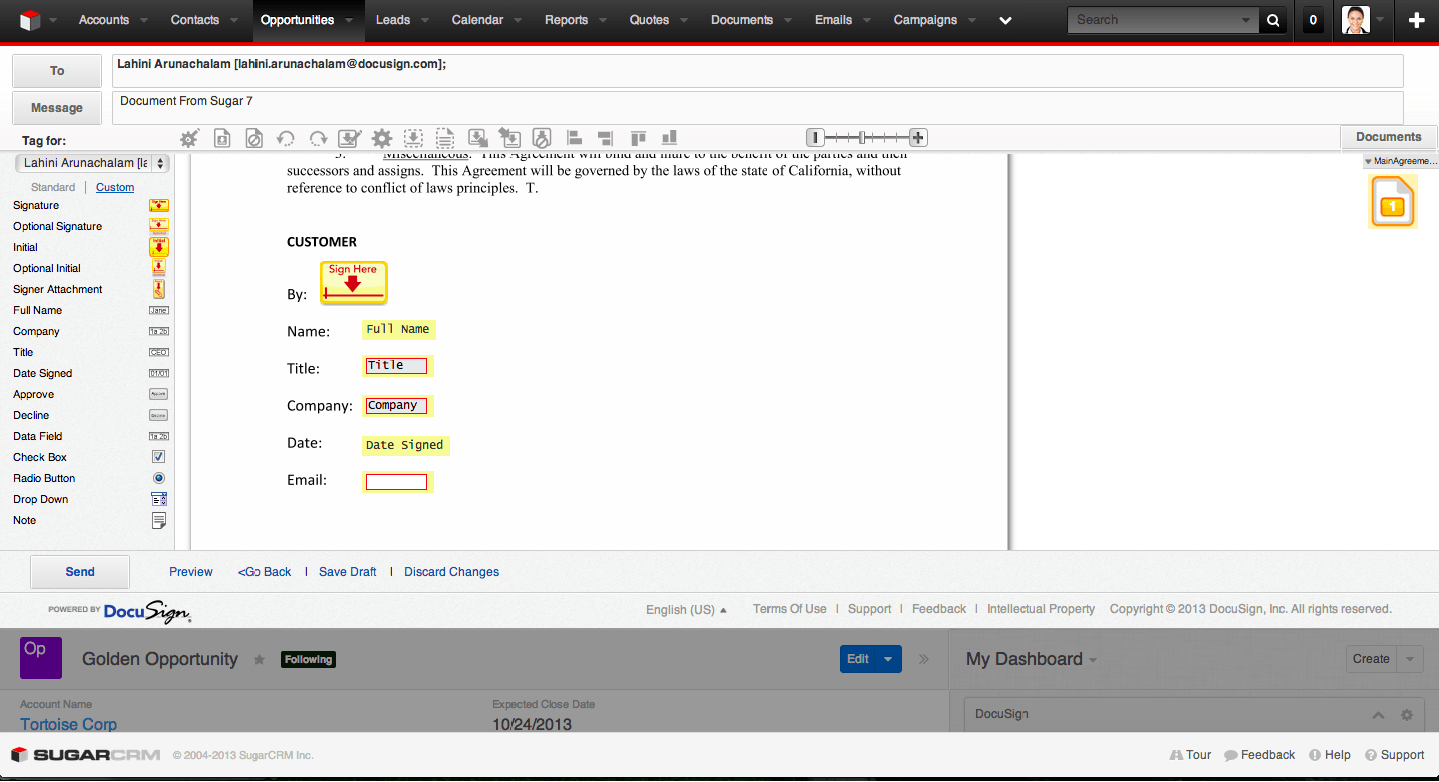The image size is (1439, 782).
Task: Select the Drop Down tag icon
Action: 159,499
